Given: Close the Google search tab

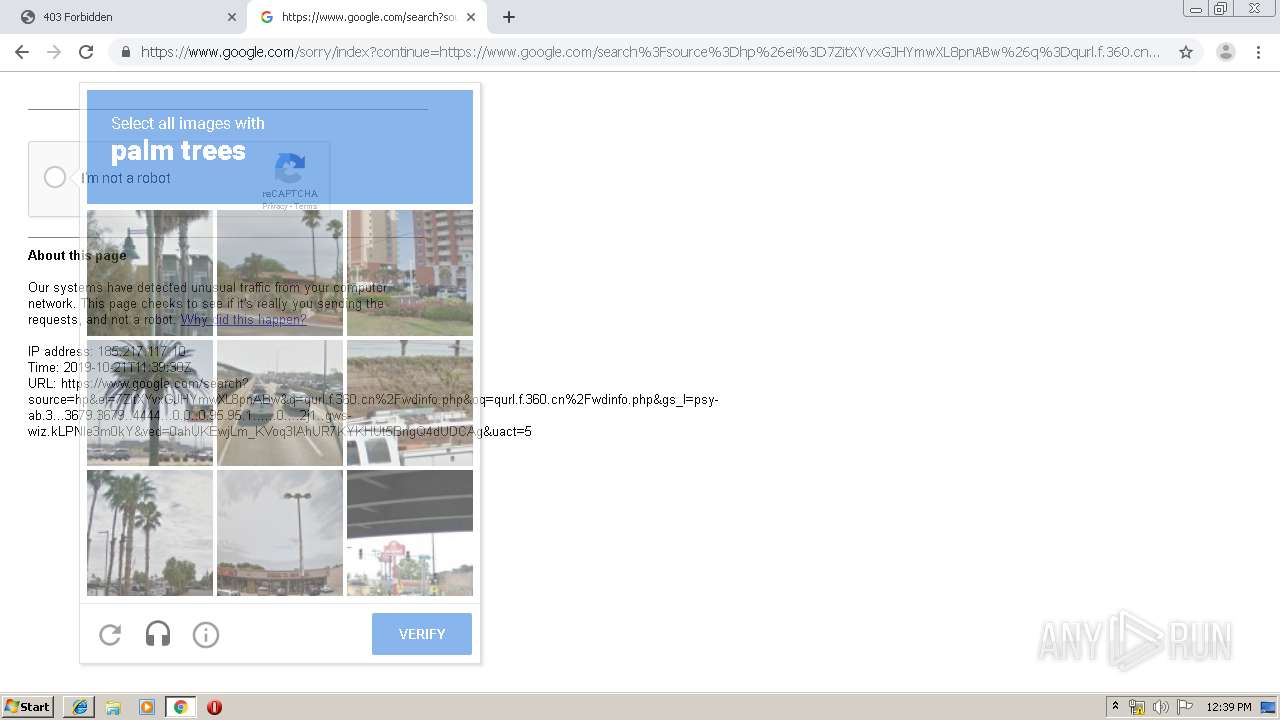Looking at the screenshot, I should click(471, 17).
